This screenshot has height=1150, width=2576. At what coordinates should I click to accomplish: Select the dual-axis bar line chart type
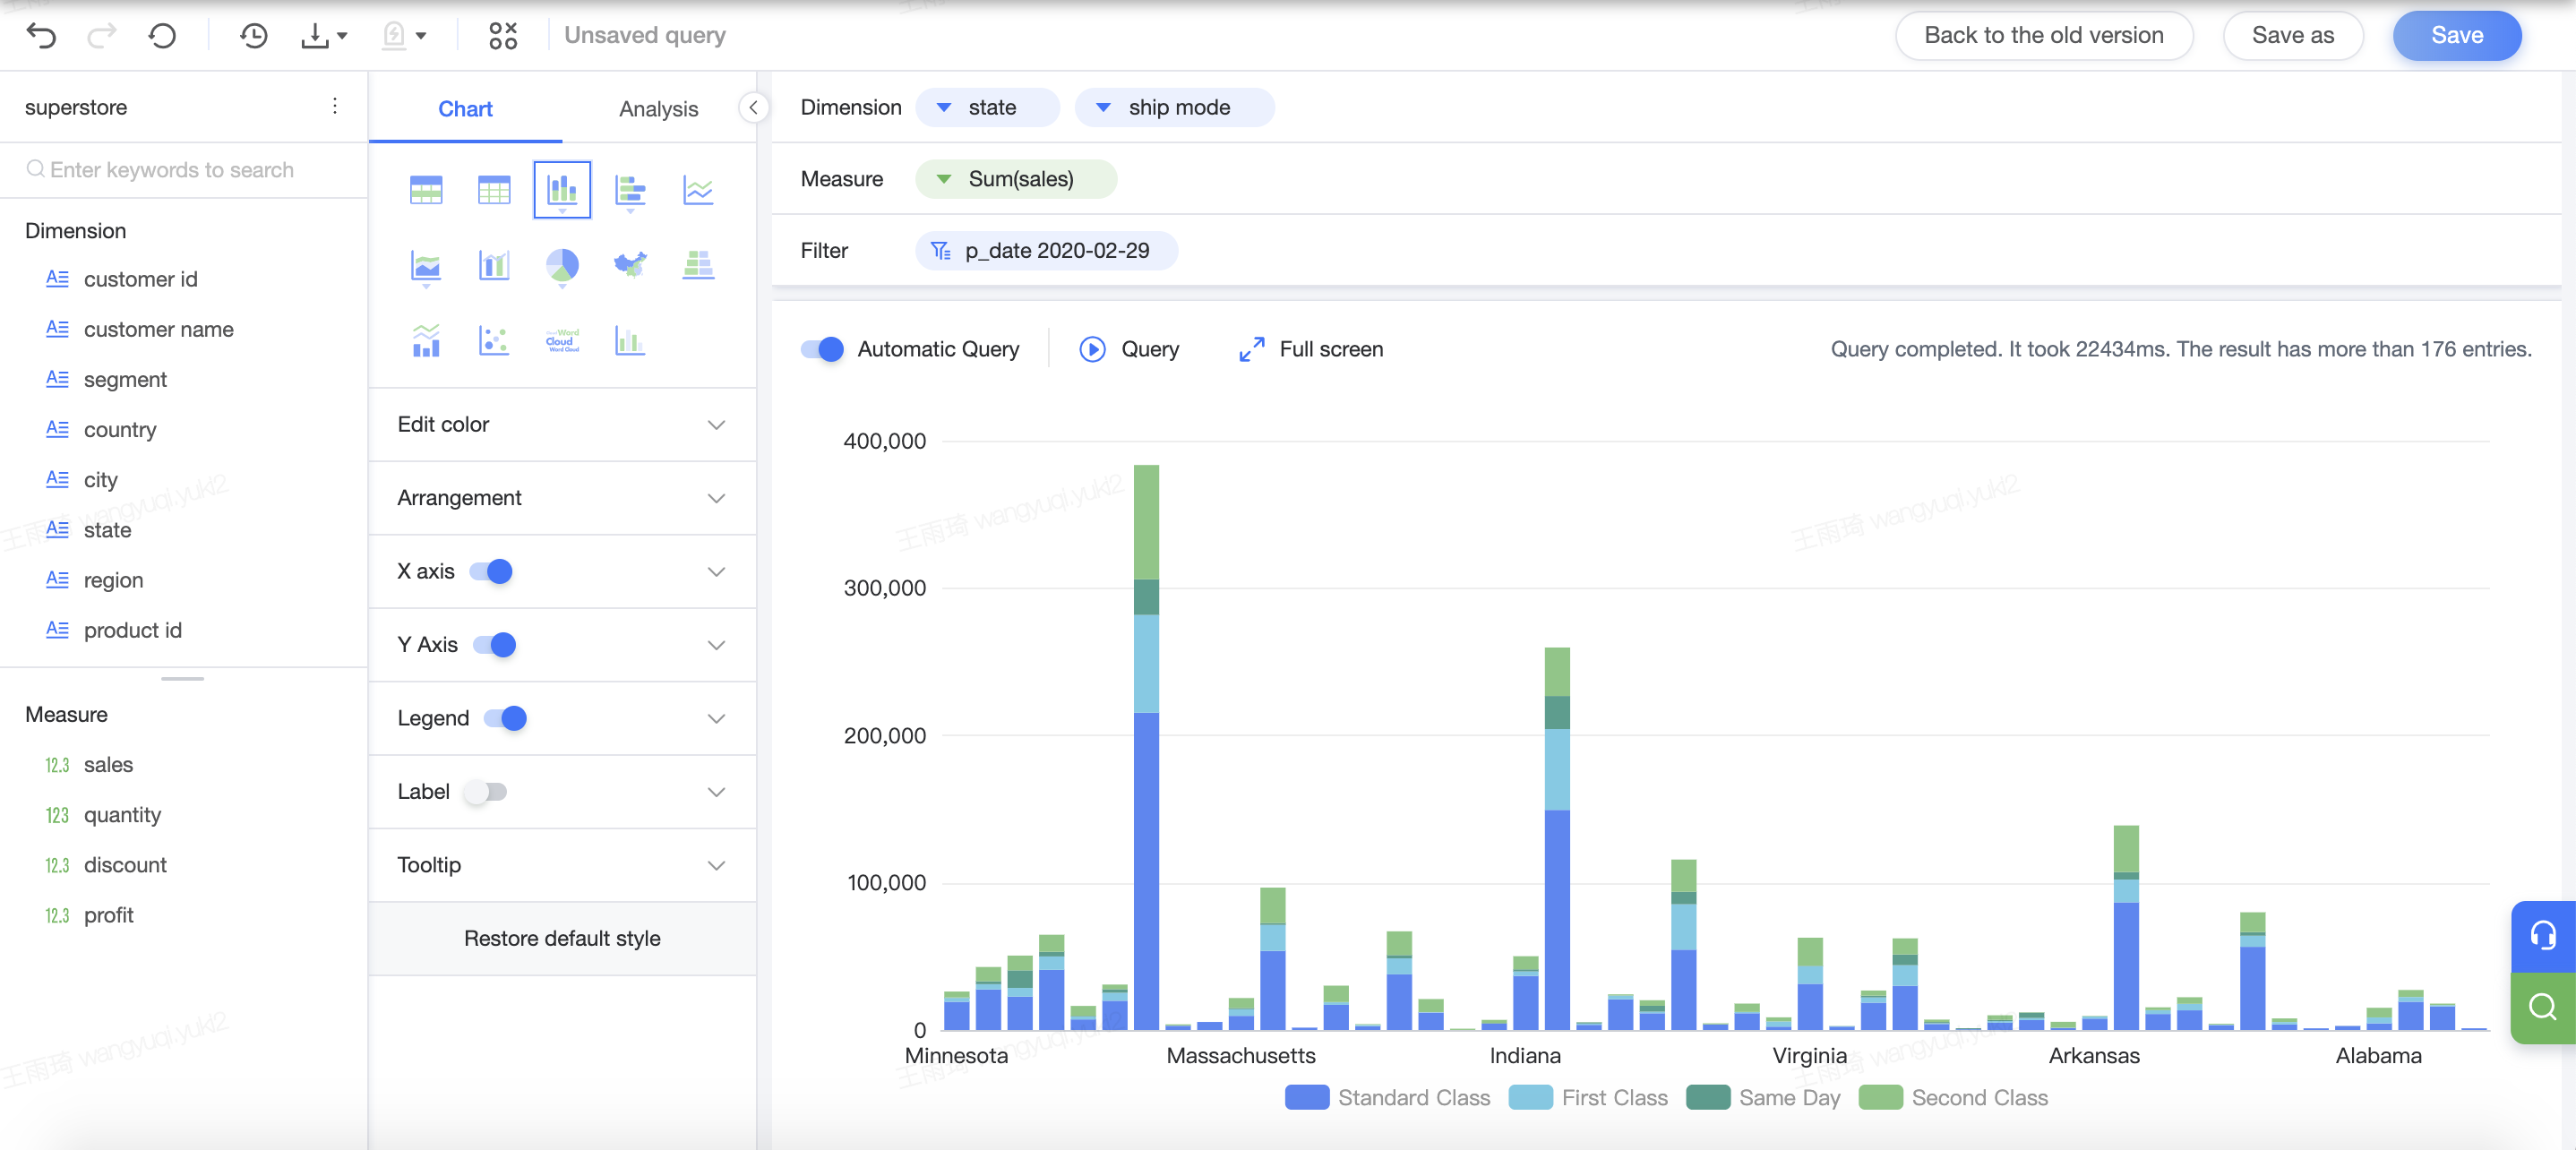[494, 265]
